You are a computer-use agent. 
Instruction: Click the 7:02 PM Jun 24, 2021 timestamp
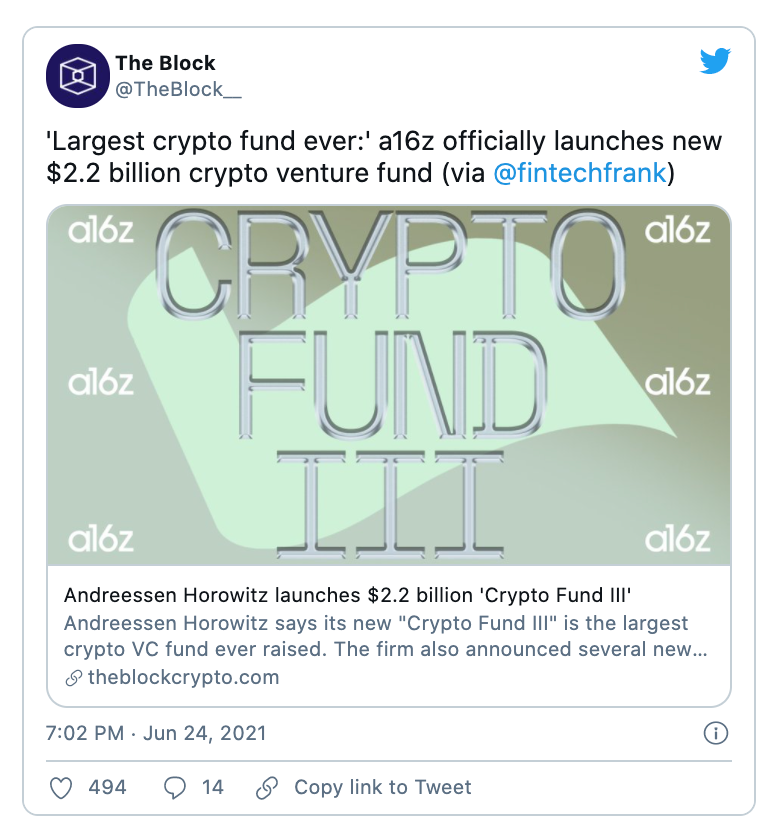156,734
